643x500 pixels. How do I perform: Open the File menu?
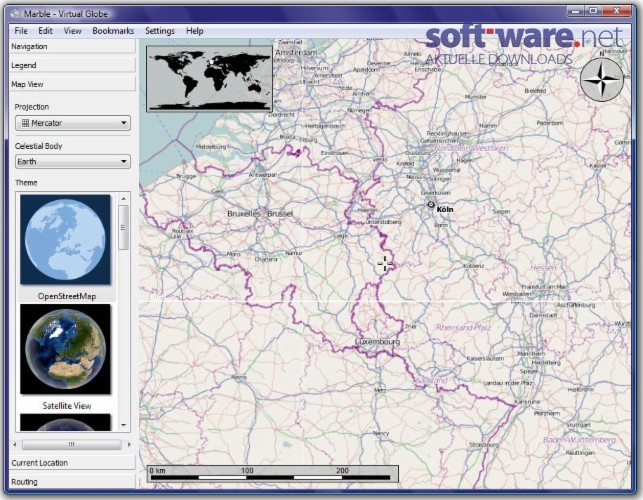coord(21,31)
